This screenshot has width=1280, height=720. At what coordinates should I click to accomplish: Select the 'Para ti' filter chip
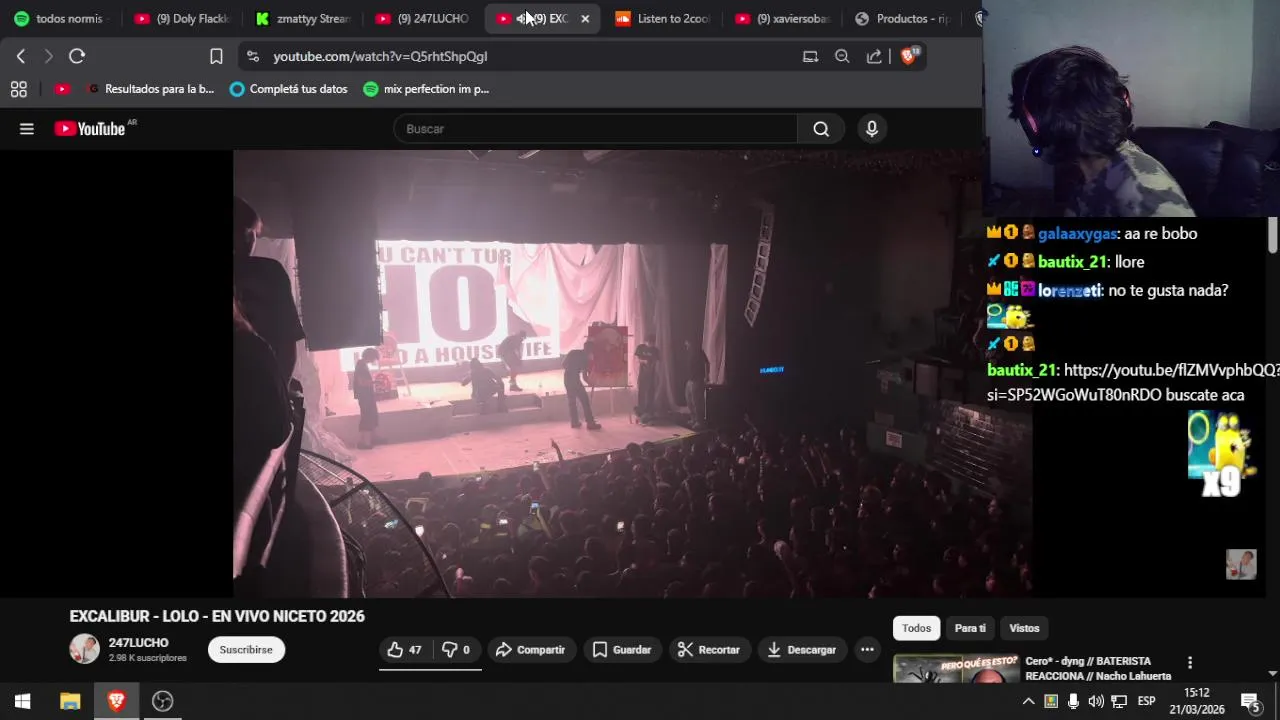970,628
